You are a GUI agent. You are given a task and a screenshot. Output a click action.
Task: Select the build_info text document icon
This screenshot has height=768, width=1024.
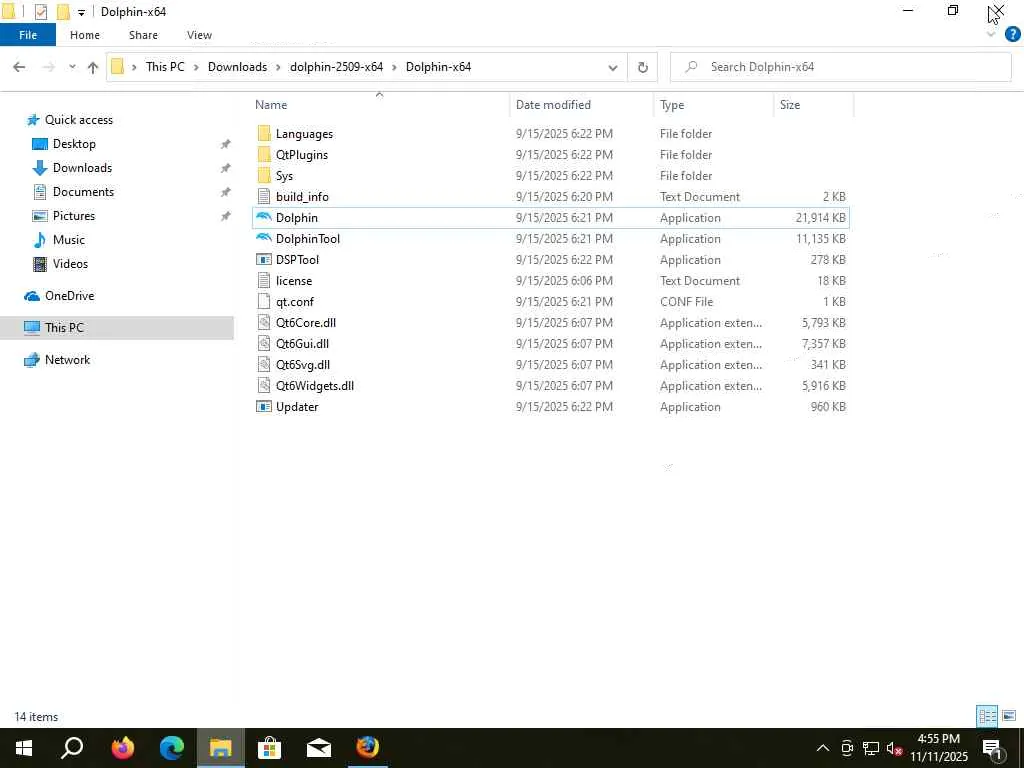264,196
